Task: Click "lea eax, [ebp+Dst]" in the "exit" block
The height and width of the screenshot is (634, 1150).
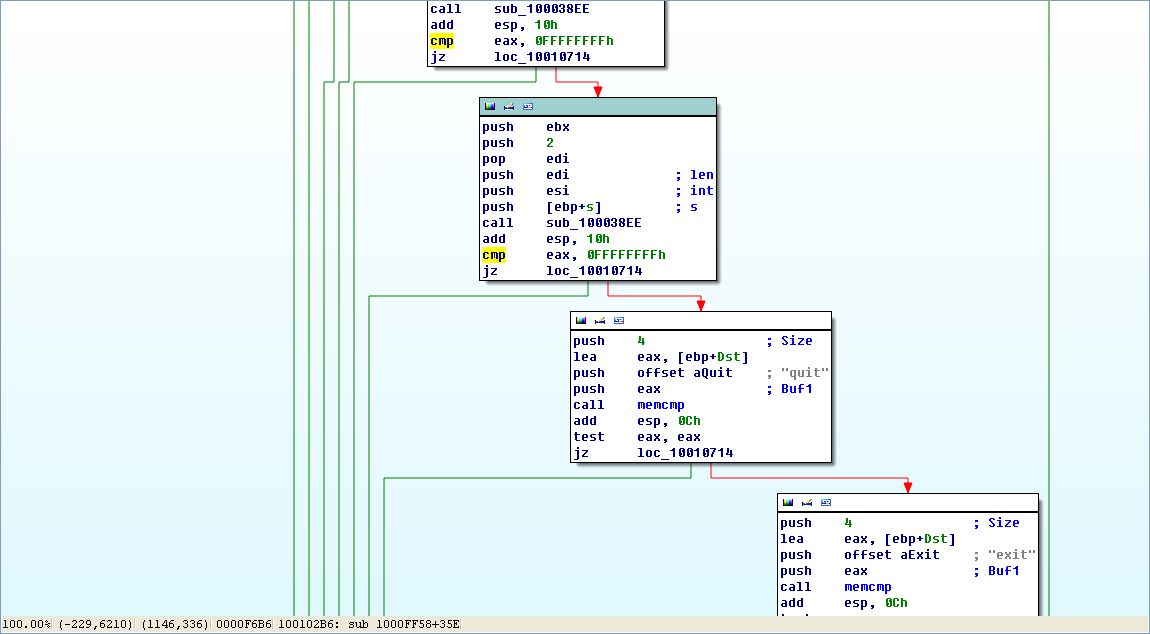Action: click(868, 539)
